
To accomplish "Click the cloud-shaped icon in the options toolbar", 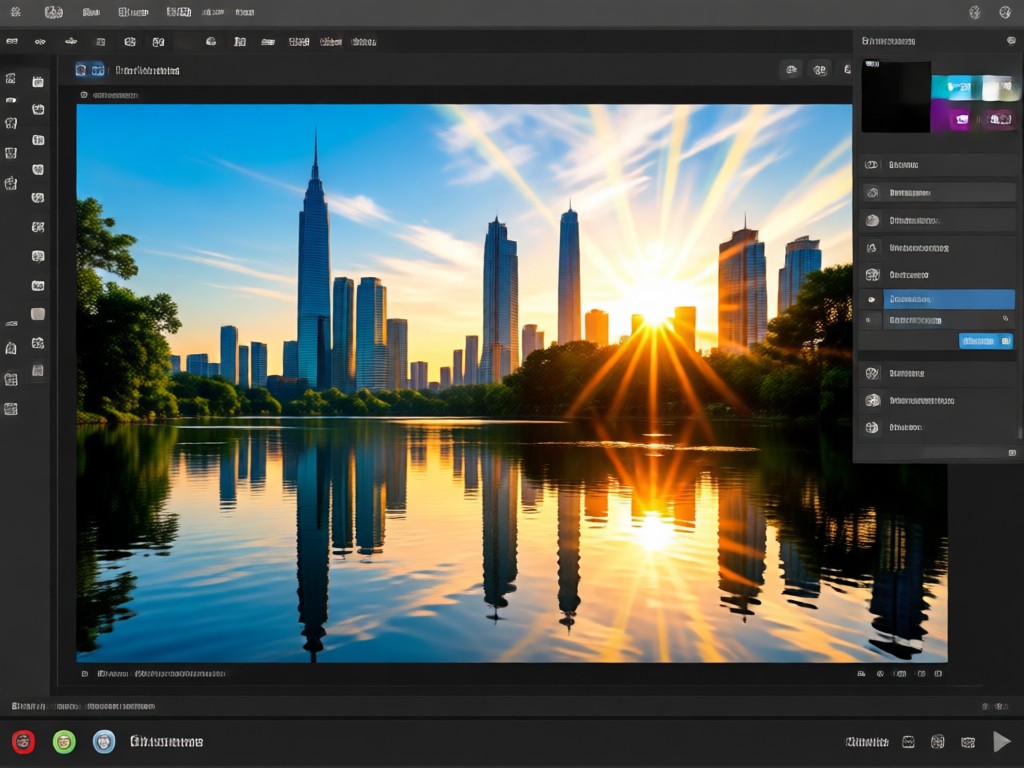I will (211, 41).
